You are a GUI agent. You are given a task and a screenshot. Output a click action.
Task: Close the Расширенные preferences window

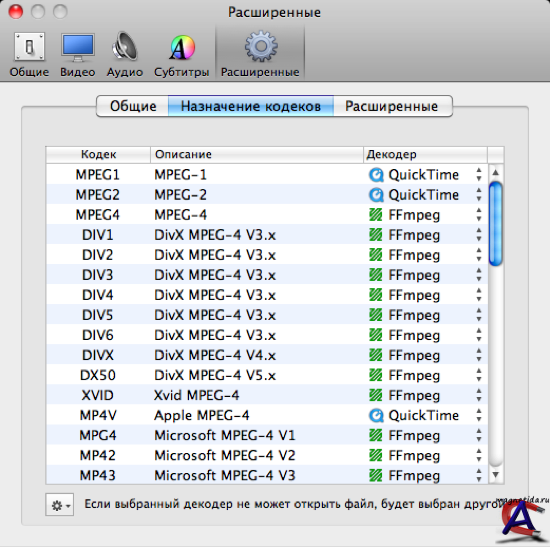click(x=16, y=11)
